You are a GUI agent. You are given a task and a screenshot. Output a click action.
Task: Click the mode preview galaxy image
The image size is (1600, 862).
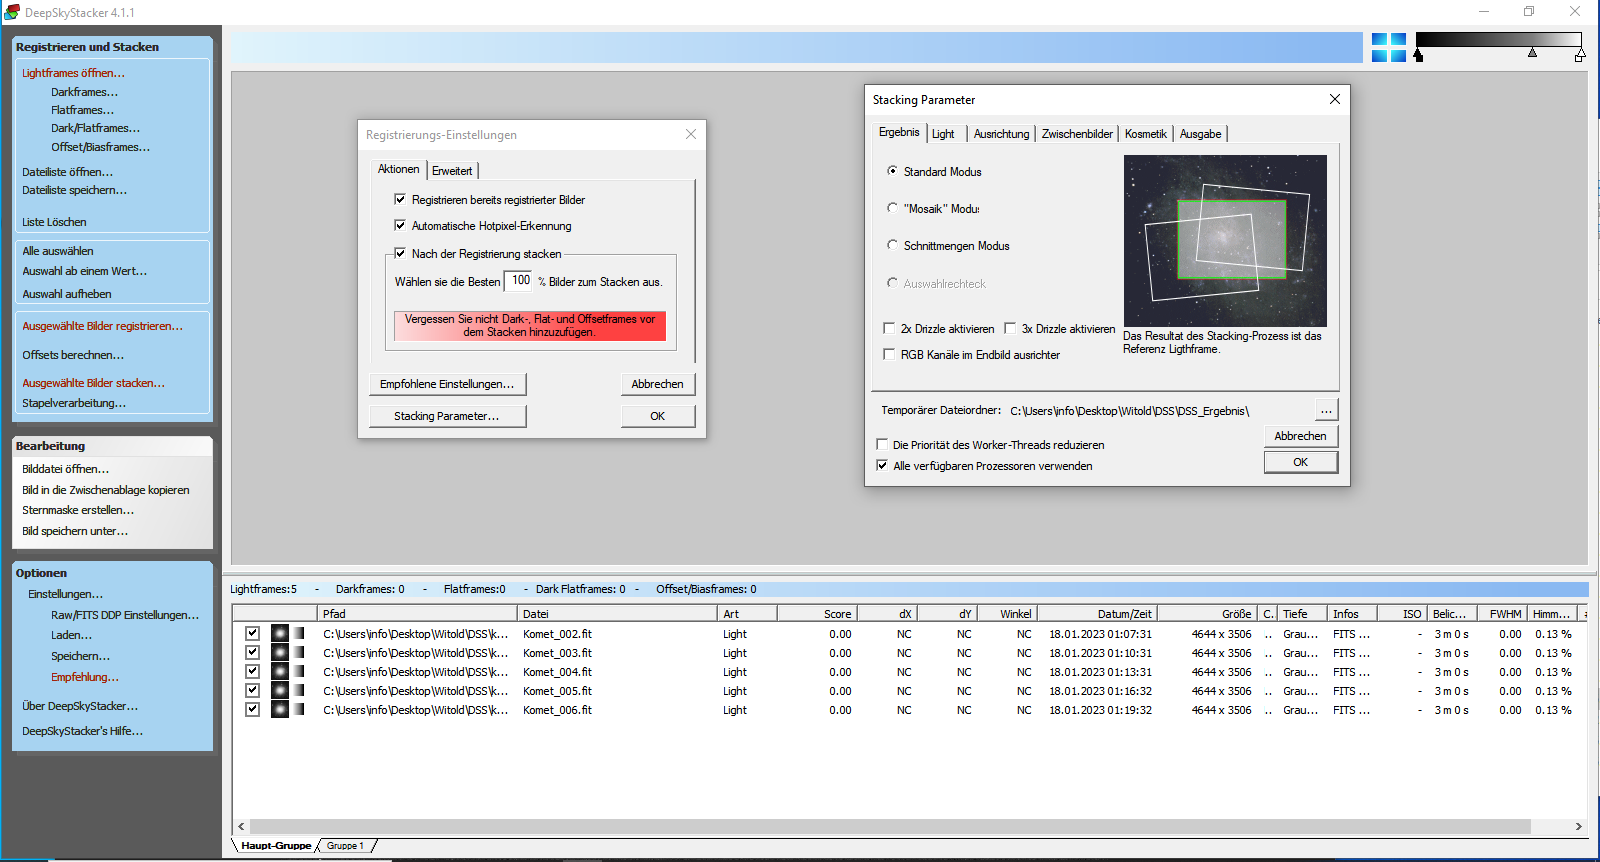(x=1225, y=240)
